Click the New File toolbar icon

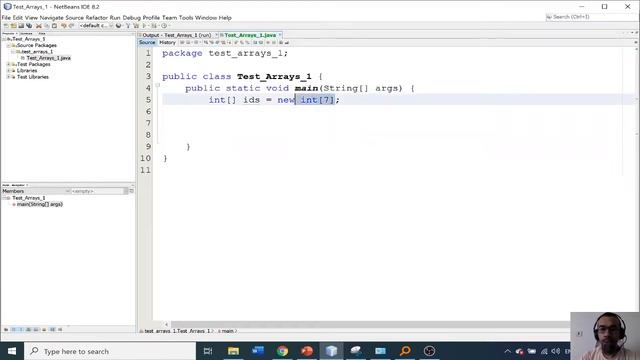[6, 26]
